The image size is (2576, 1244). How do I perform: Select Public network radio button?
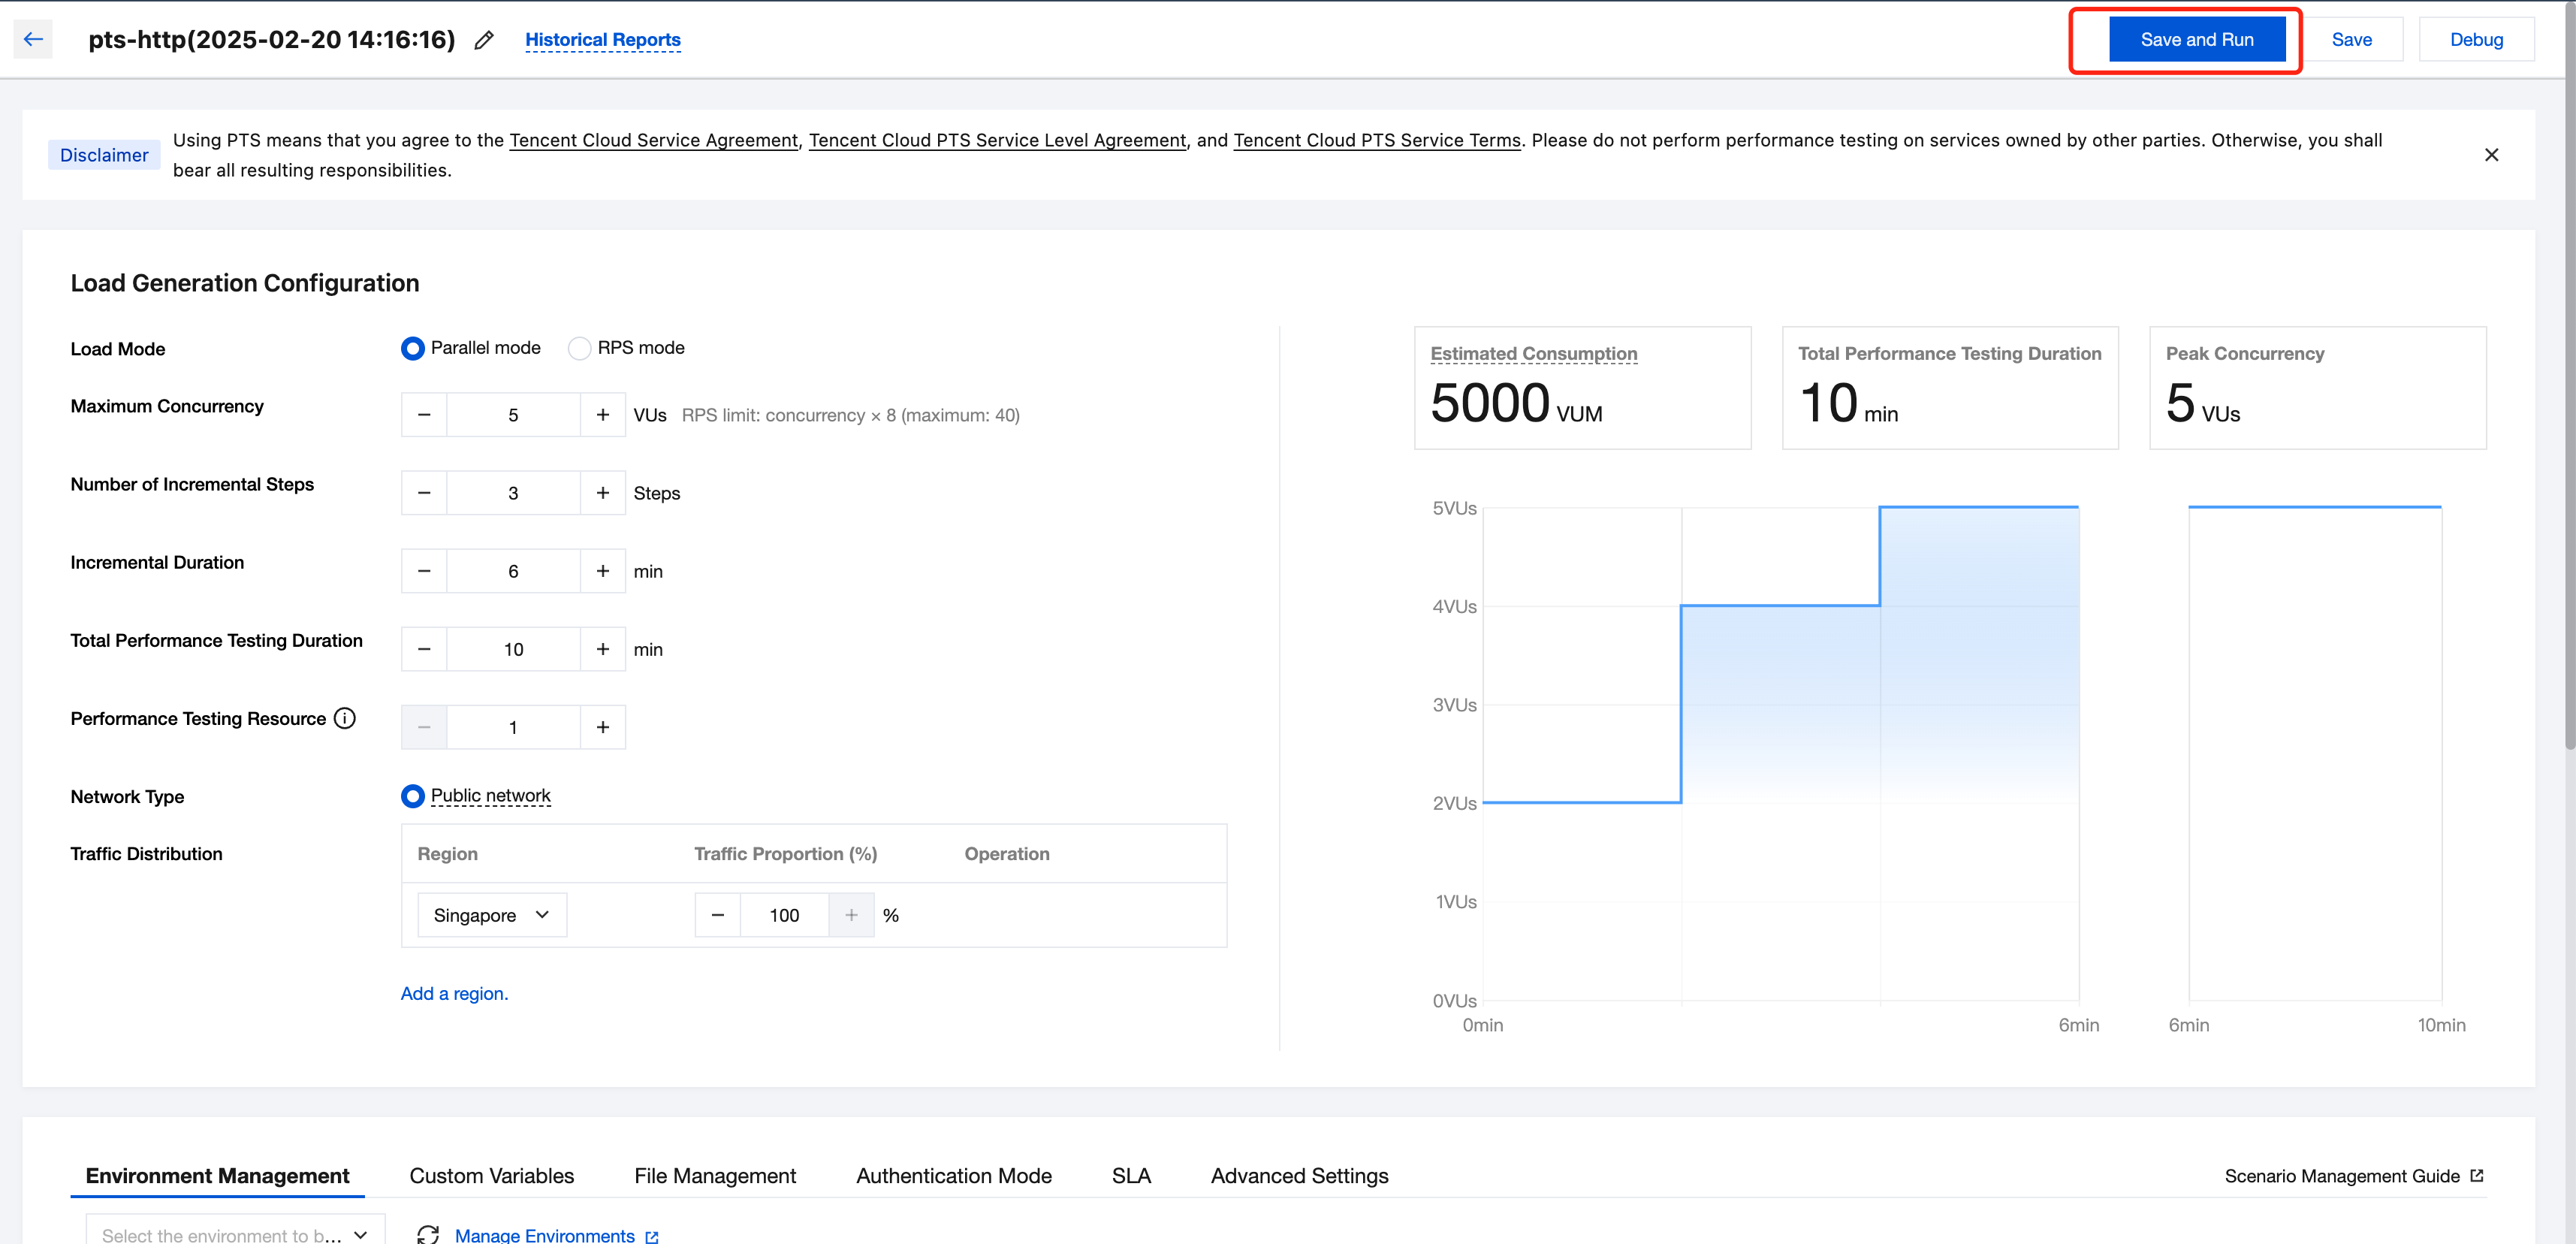(412, 796)
